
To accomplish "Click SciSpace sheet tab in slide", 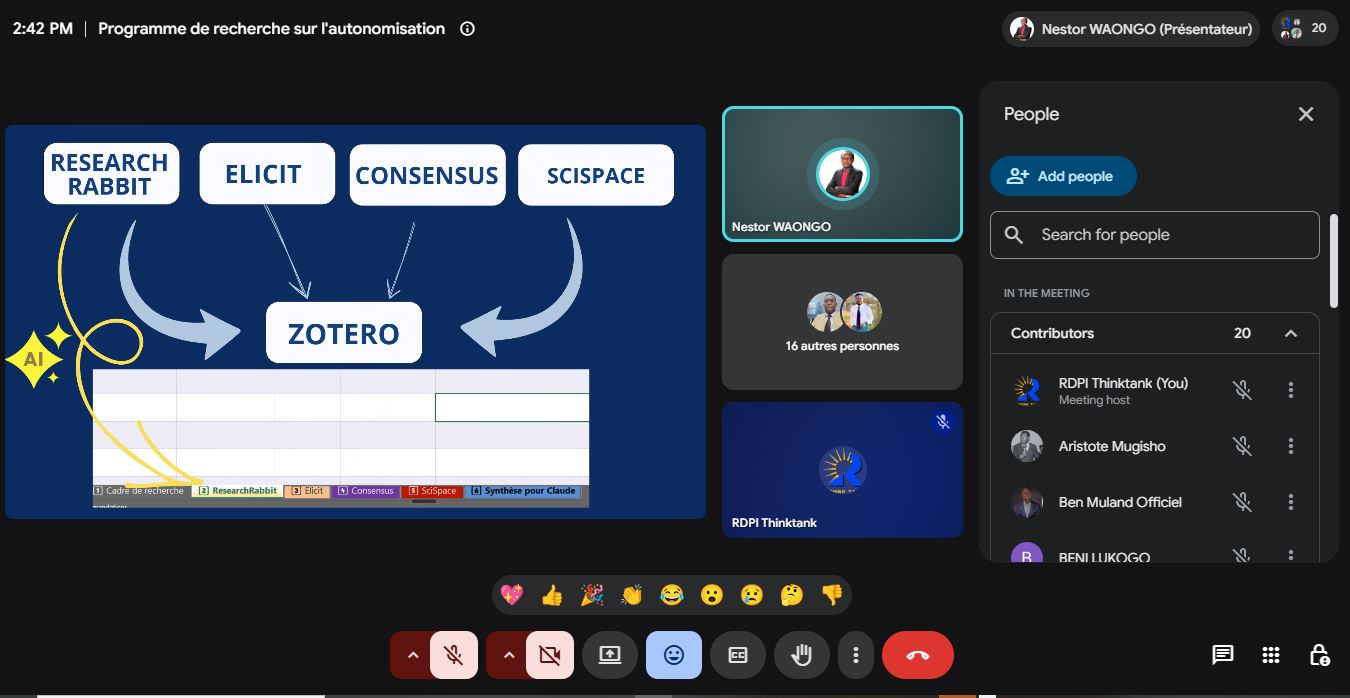I will [x=432, y=491].
